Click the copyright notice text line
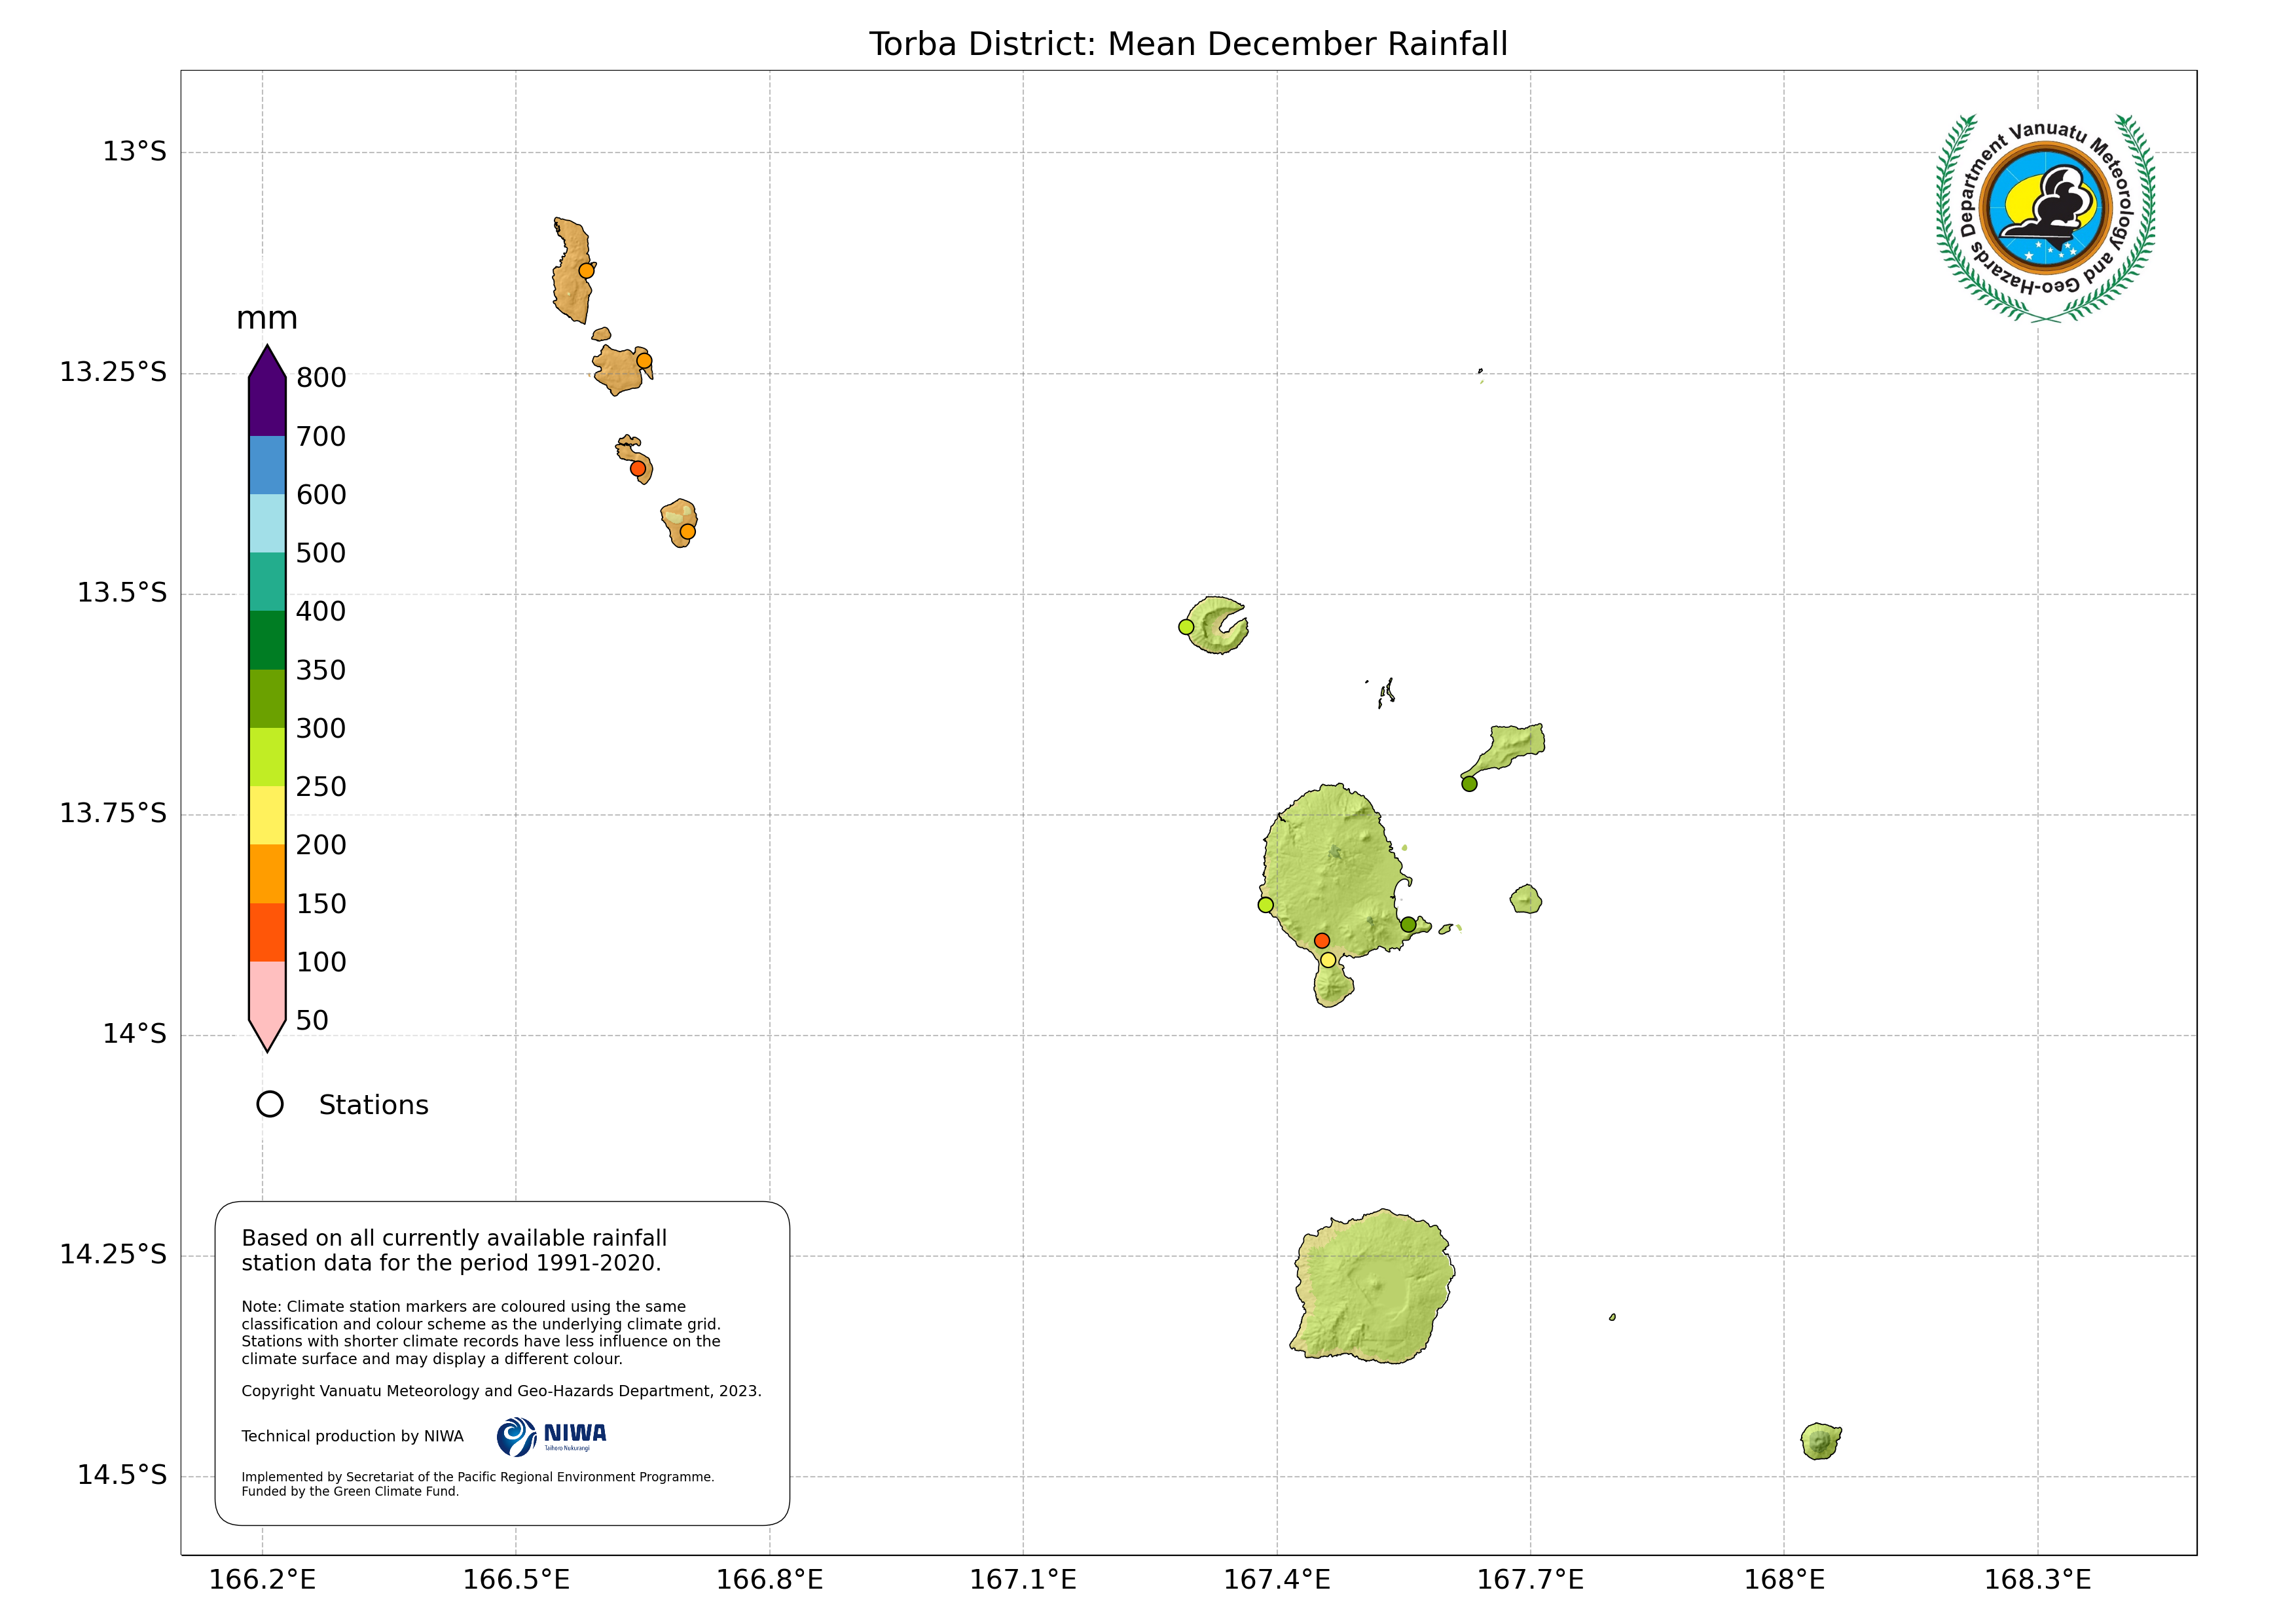2296x1624 pixels. 501,1391
